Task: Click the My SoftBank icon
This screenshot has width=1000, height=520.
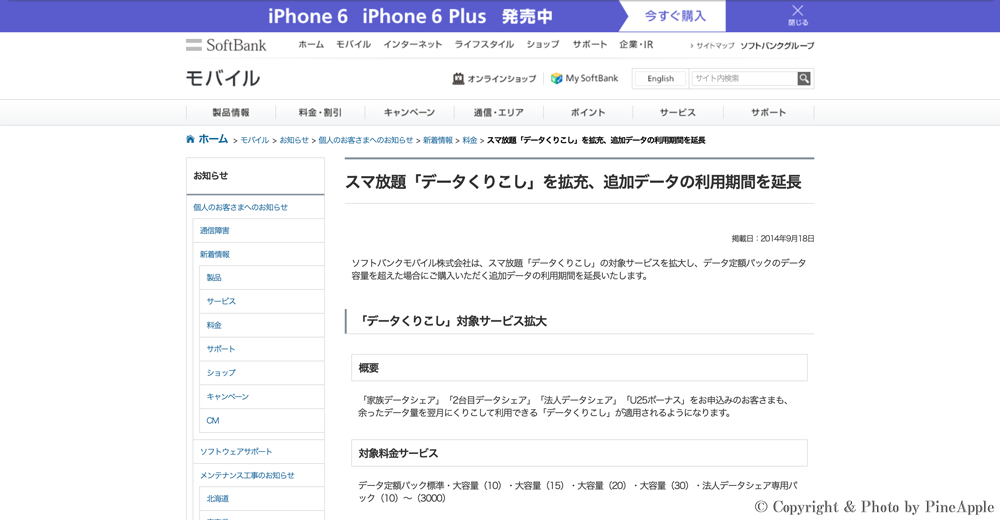Action: 557,79
